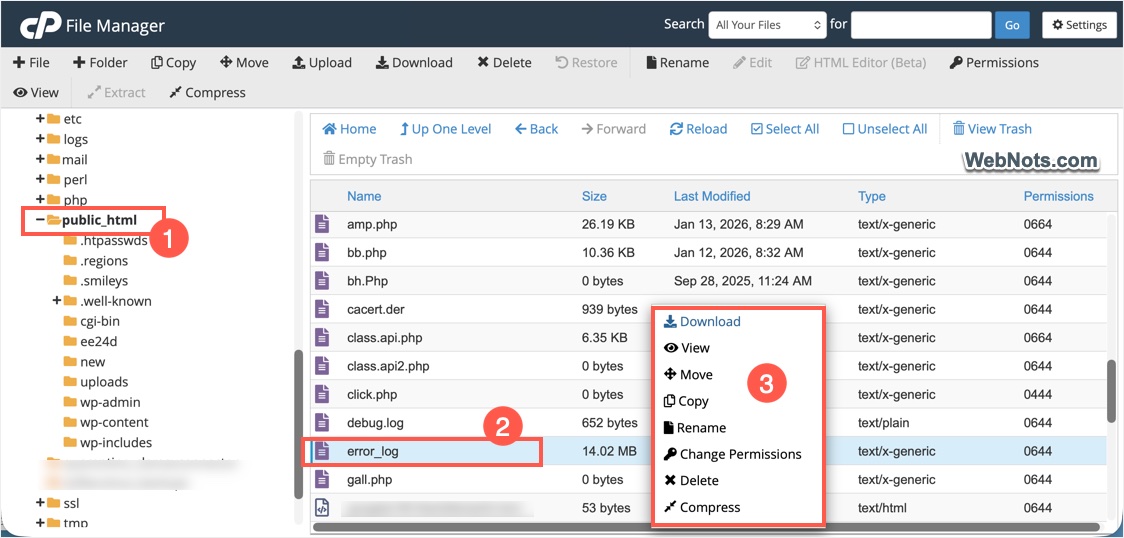Screen dimensions: 1124x538
Task: Click Download in the top toolbar
Action: tap(414, 63)
